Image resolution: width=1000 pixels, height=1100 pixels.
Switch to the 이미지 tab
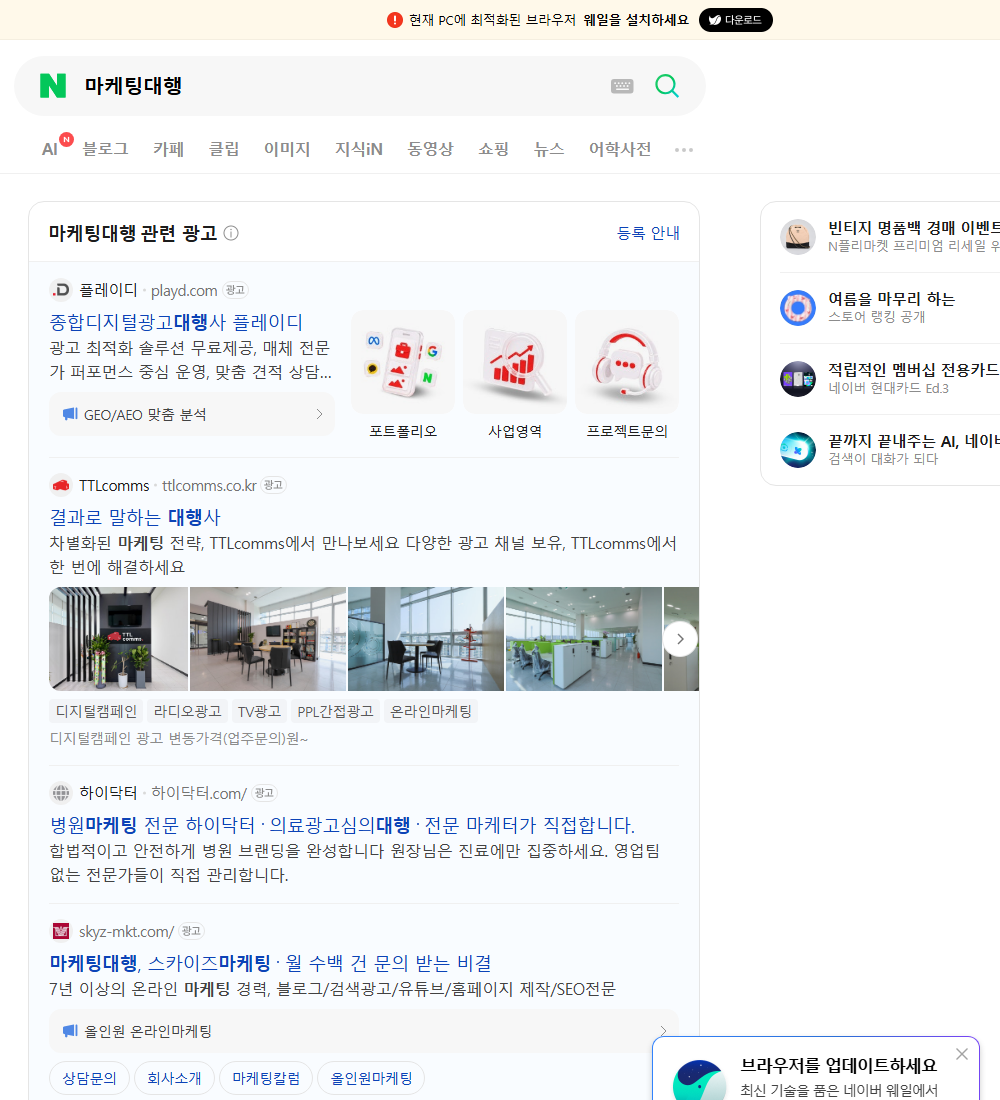tap(287, 149)
